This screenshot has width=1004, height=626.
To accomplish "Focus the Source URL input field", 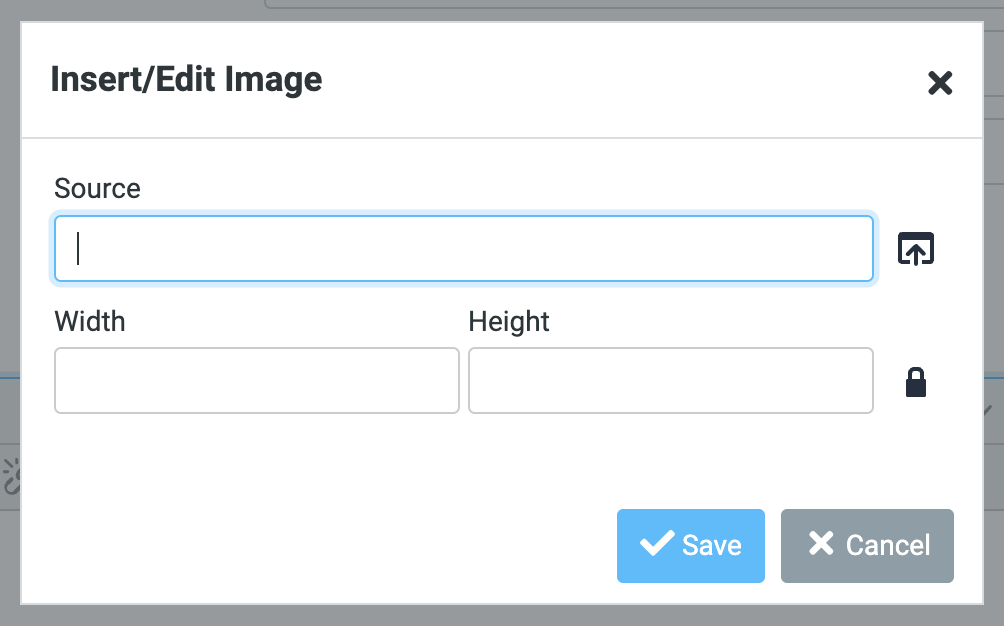I will 463,248.
